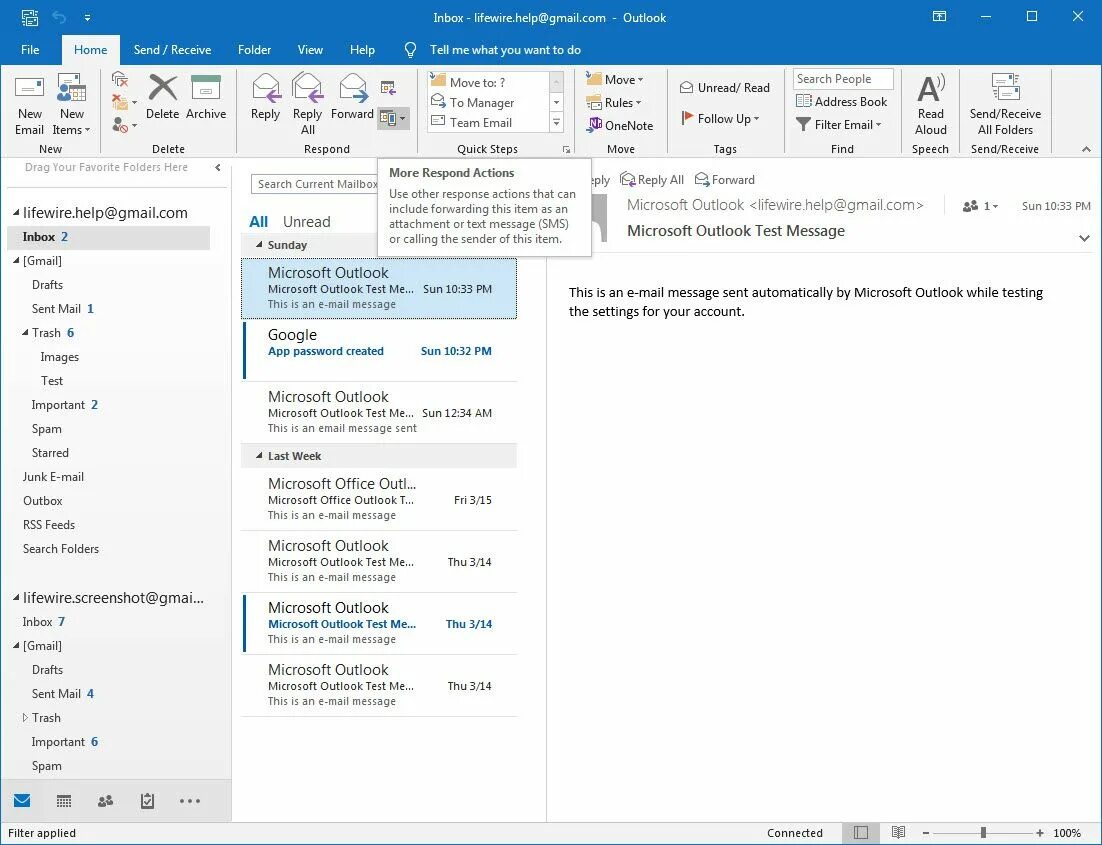Collapse the Trash 6 folder

25,333
